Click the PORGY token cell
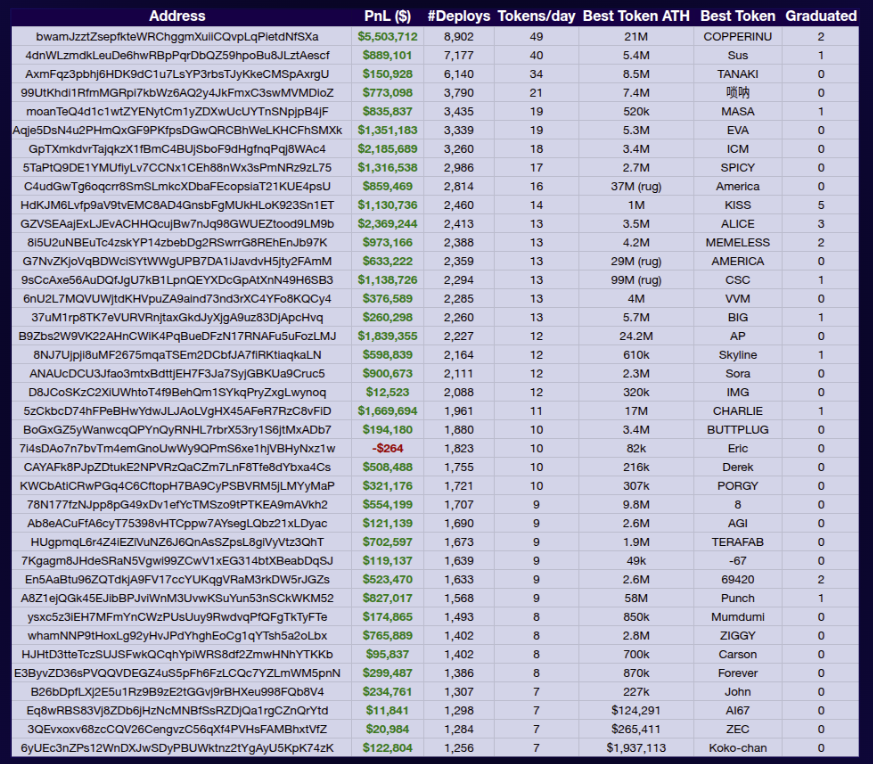 pos(738,486)
